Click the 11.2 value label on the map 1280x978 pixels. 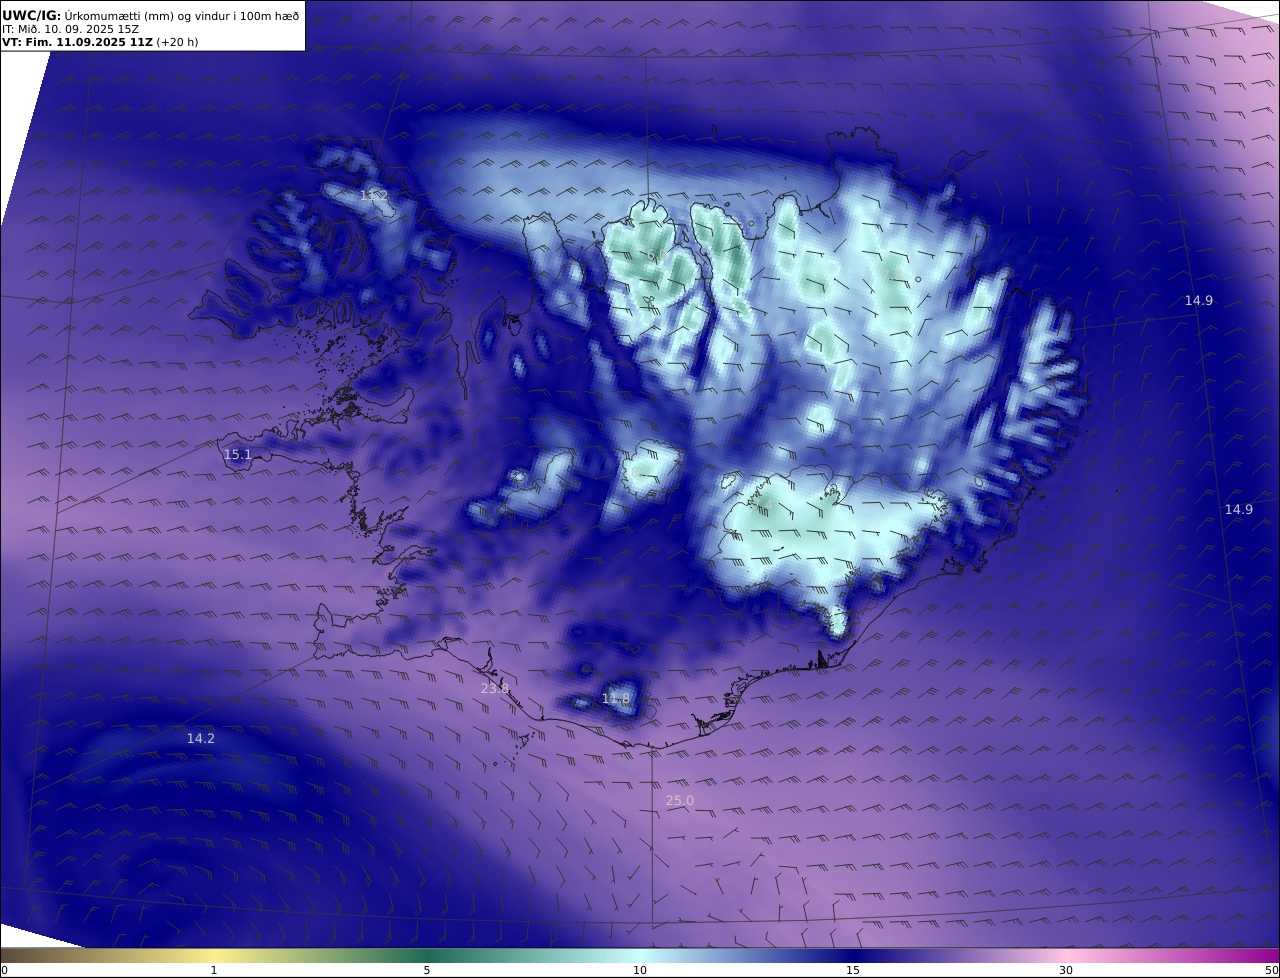(374, 195)
